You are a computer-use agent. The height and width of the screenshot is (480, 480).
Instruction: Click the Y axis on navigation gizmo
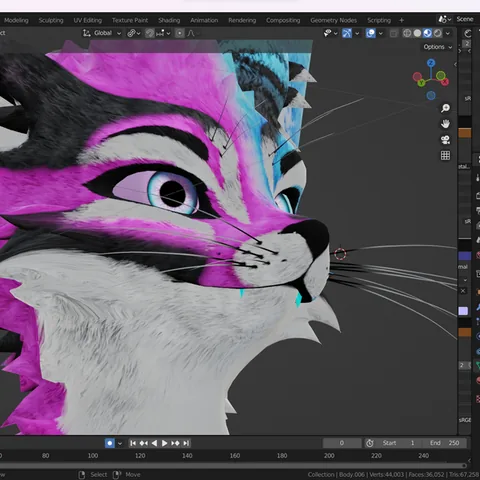421,82
